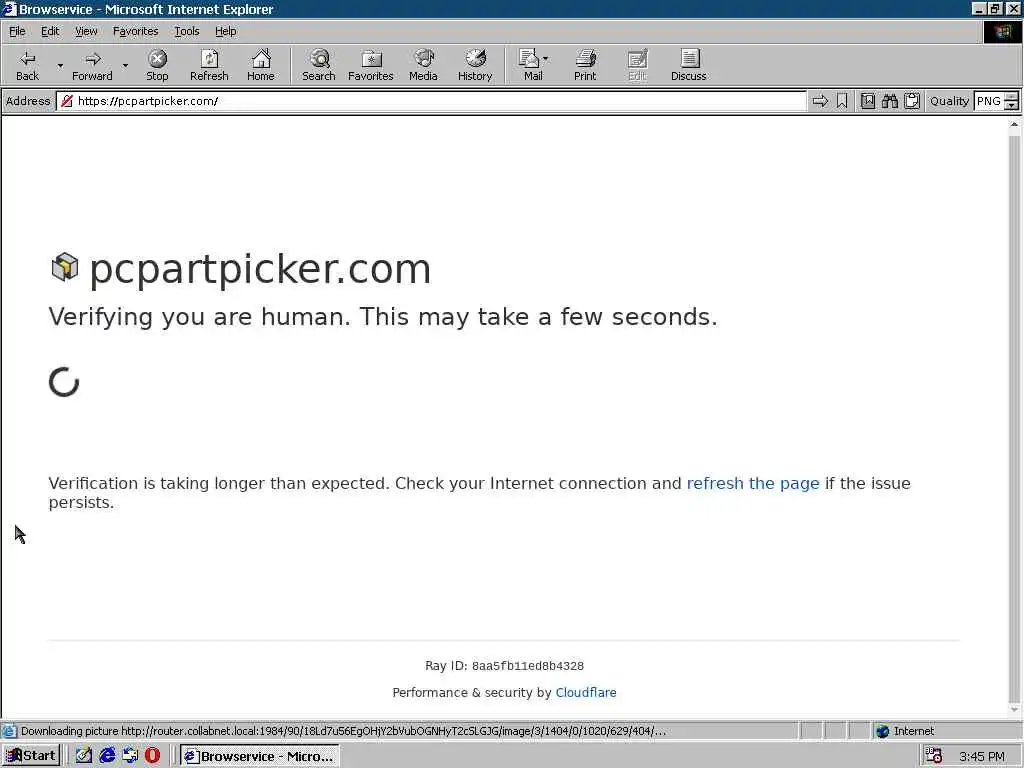Viewport: 1024px width, 768px height.
Task: Launch Opera from quick launch
Action: coord(152,756)
